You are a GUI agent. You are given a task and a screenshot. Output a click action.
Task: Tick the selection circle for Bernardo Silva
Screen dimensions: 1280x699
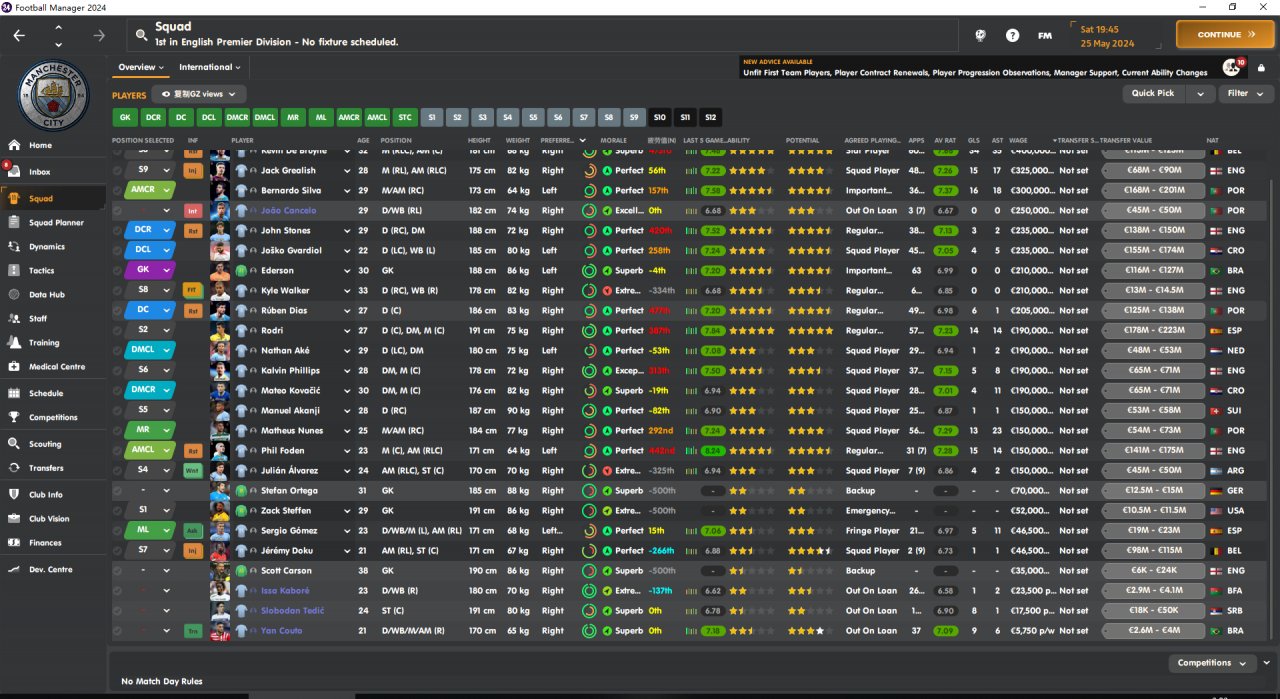tap(118, 190)
